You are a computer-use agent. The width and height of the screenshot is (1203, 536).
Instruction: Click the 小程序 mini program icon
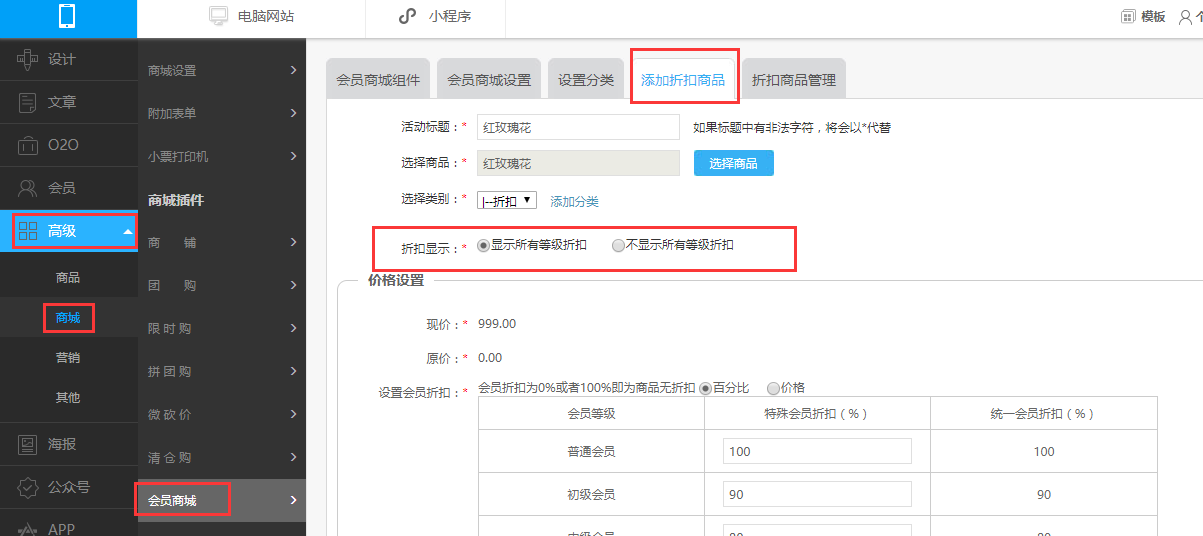click(407, 17)
